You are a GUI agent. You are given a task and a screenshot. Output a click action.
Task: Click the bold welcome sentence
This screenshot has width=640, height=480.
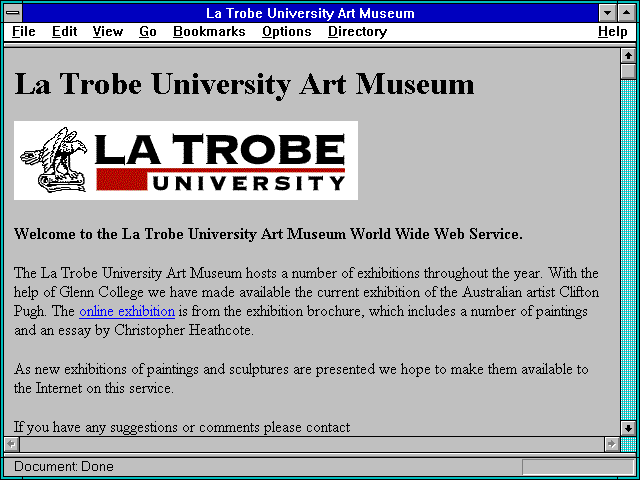pyautogui.click(x=268, y=234)
